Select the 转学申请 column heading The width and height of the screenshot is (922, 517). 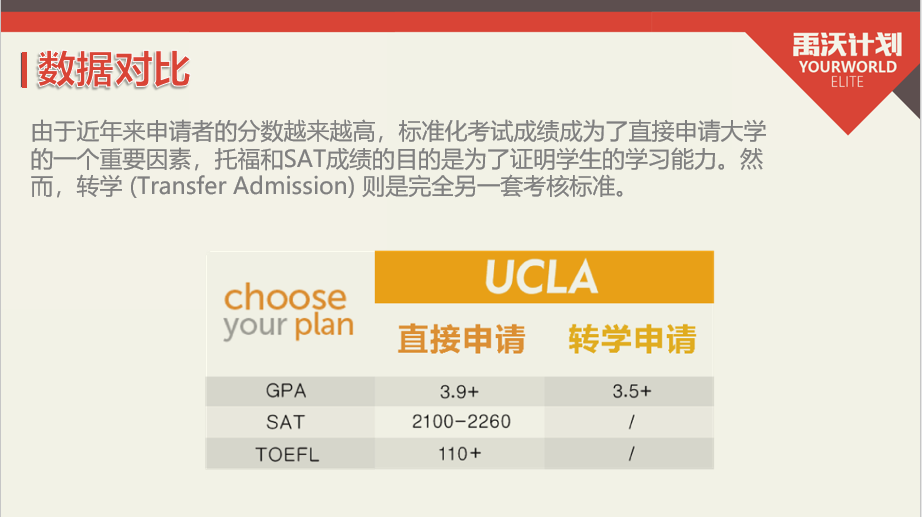click(632, 339)
